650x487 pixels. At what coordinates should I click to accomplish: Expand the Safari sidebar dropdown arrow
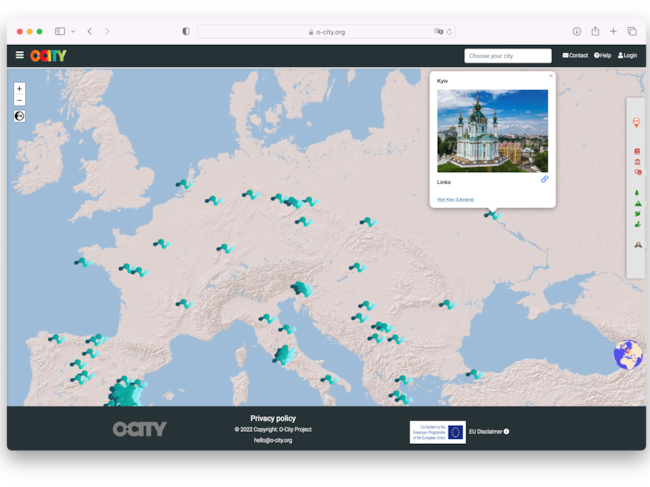coord(73,32)
